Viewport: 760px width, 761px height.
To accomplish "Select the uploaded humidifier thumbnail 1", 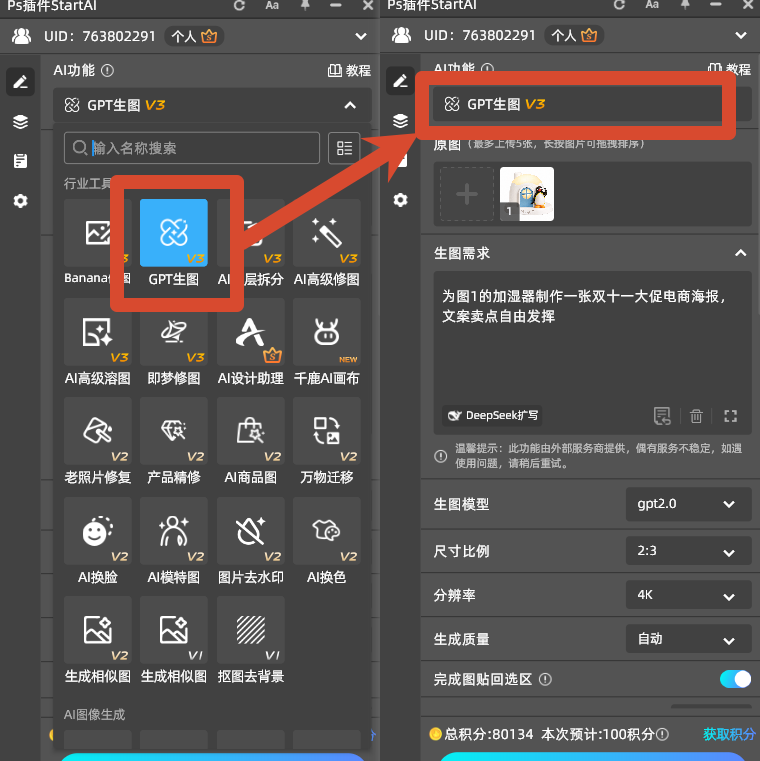I will (527, 194).
